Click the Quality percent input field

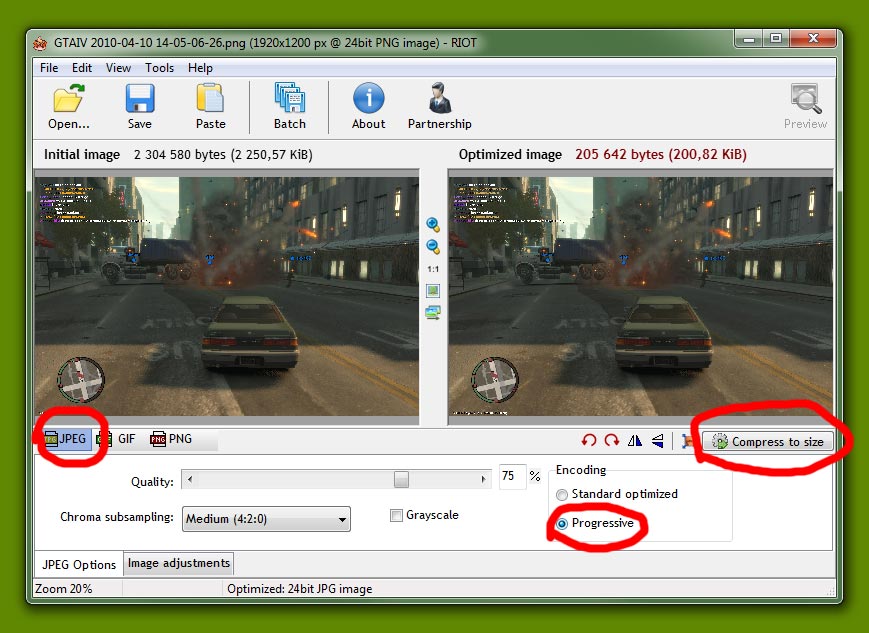[512, 476]
